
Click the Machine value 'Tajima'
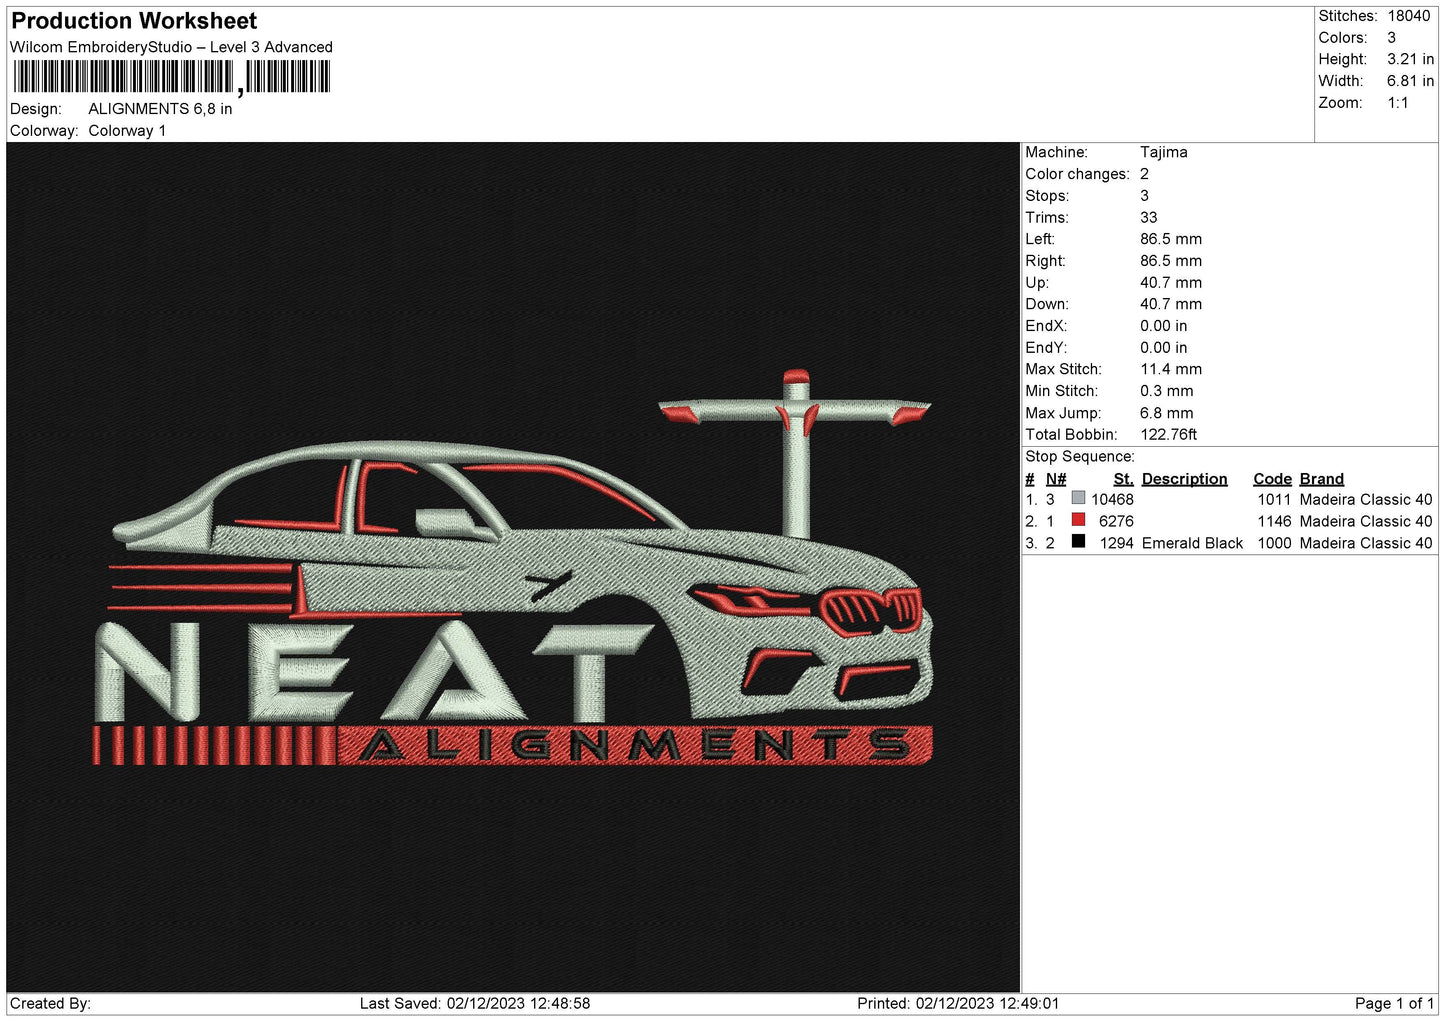[x=1164, y=152]
